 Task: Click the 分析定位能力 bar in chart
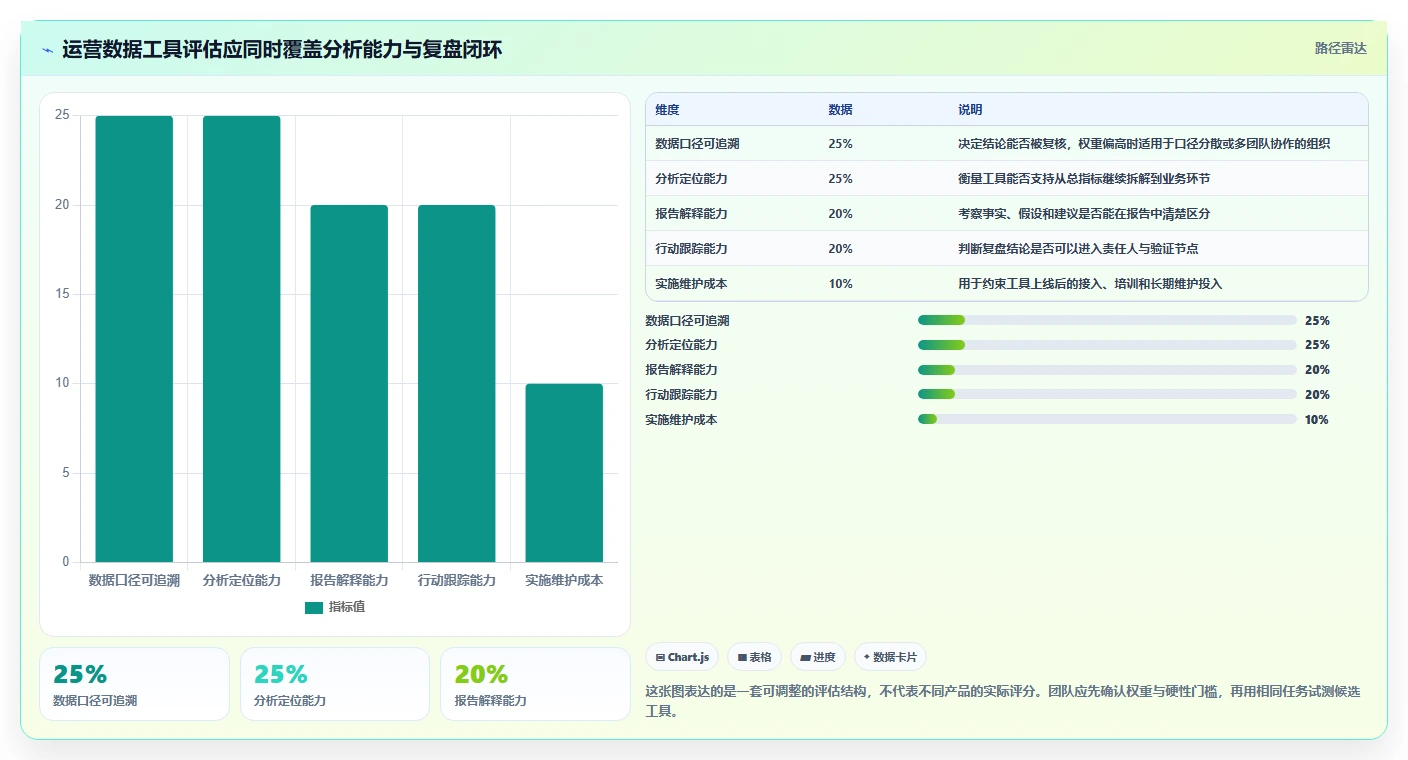click(x=241, y=339)
